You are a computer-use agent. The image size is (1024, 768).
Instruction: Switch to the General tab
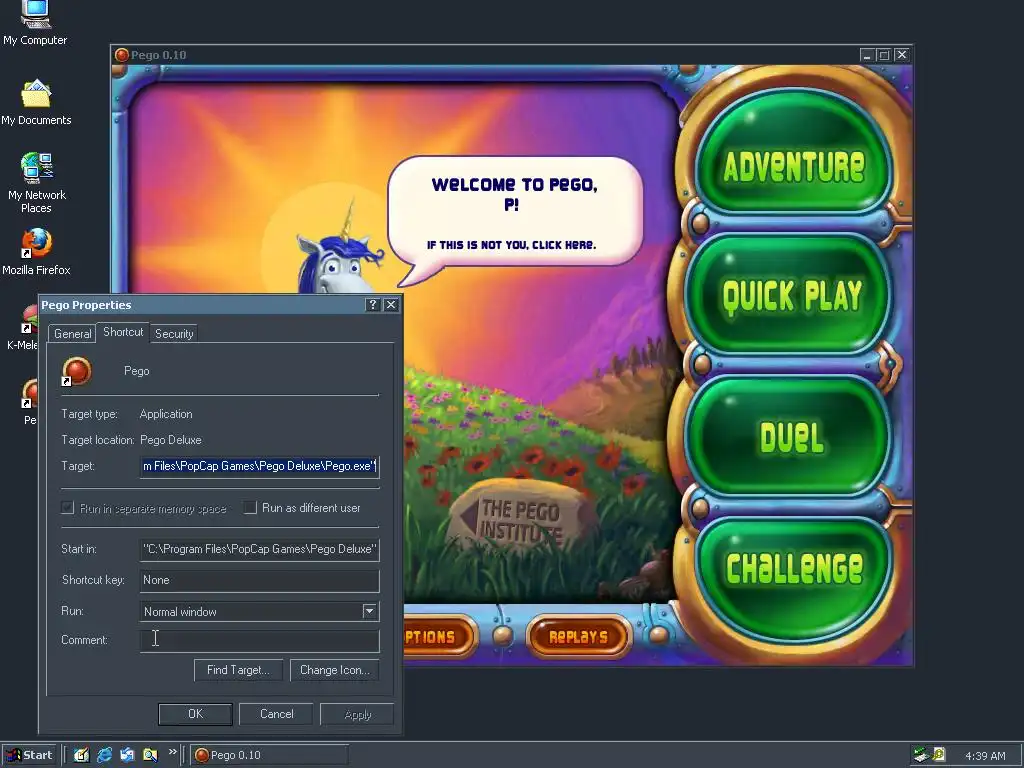[x=72, y=334]
